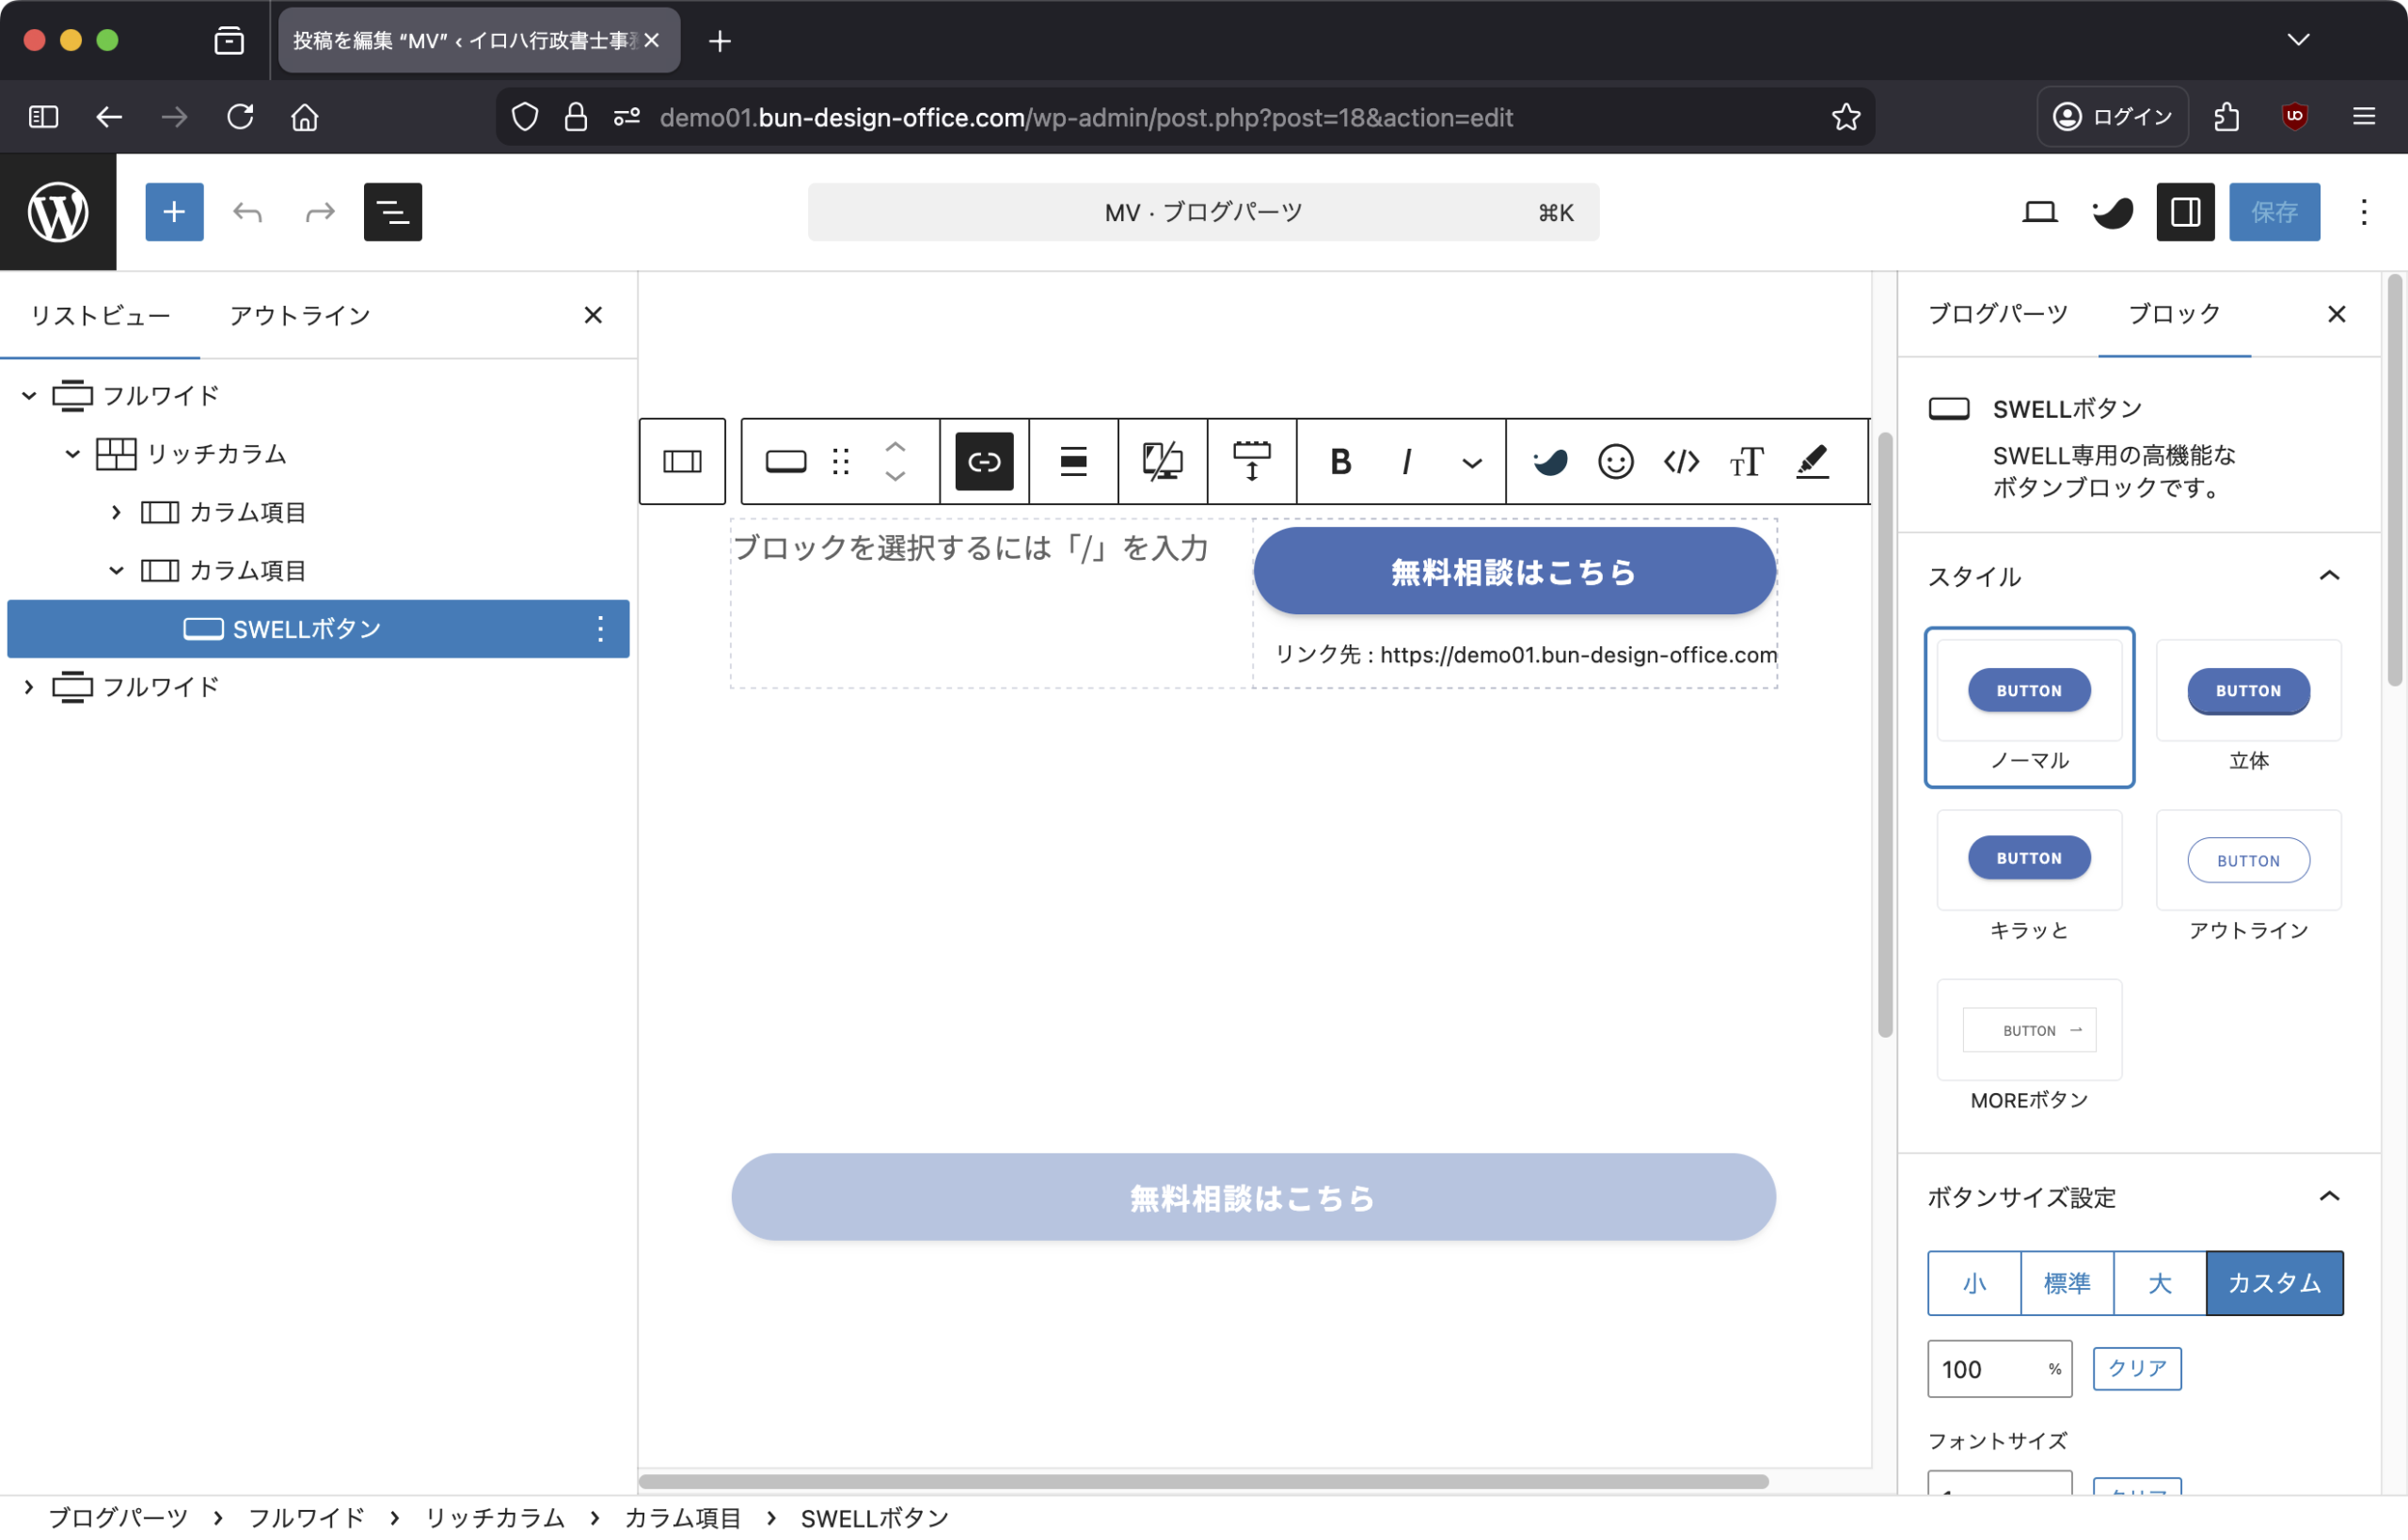The width and height of the screenshot is (2408, 1540).
Task: Click the block inserter plus button
Action: (174, 212)
